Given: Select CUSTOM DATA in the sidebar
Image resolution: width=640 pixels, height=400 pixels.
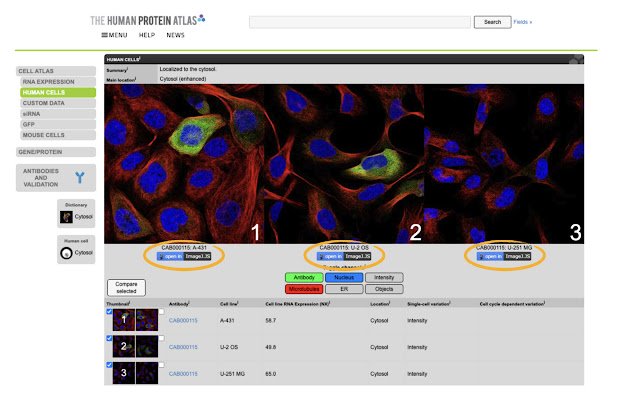Looking at the screenshot, I should click(x=58, y=103).
